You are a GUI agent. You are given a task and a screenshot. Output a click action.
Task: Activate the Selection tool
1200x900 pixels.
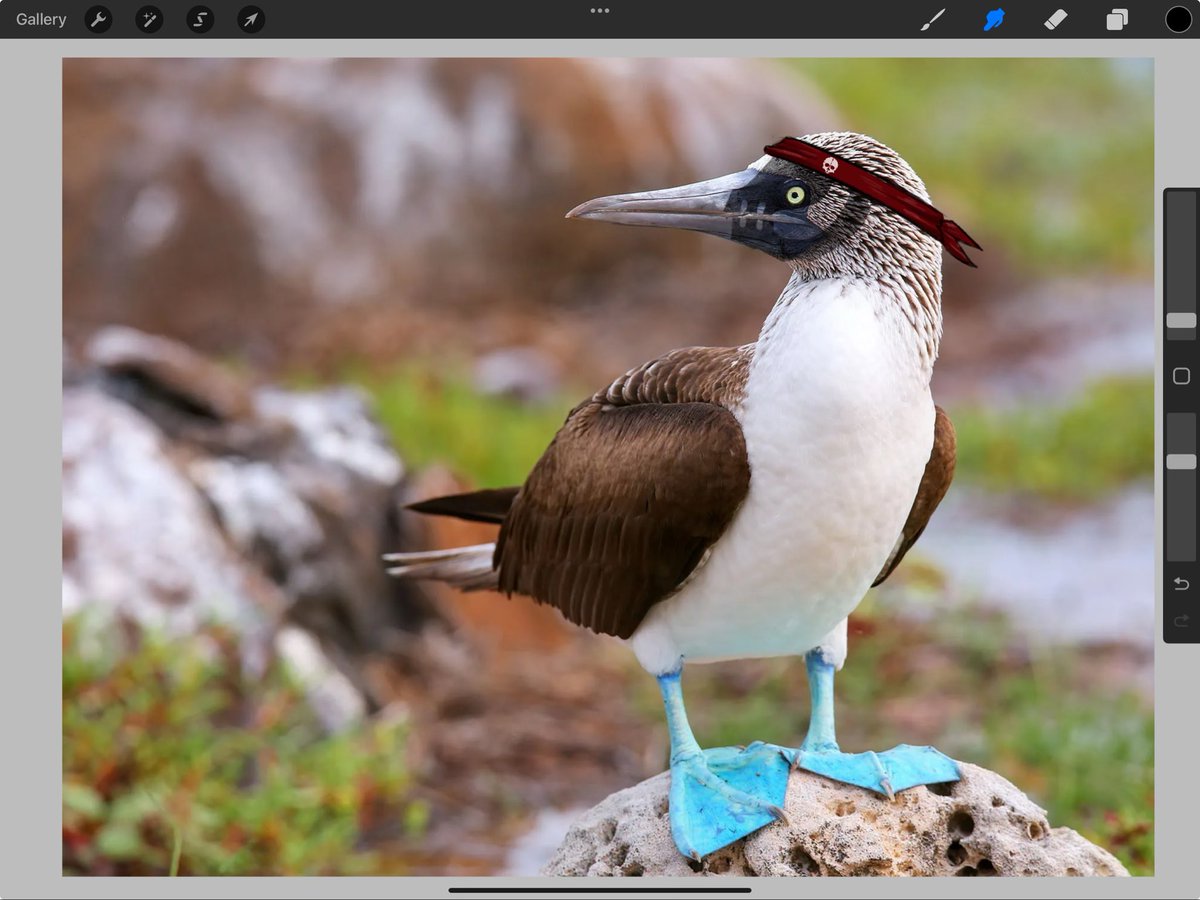200,19
